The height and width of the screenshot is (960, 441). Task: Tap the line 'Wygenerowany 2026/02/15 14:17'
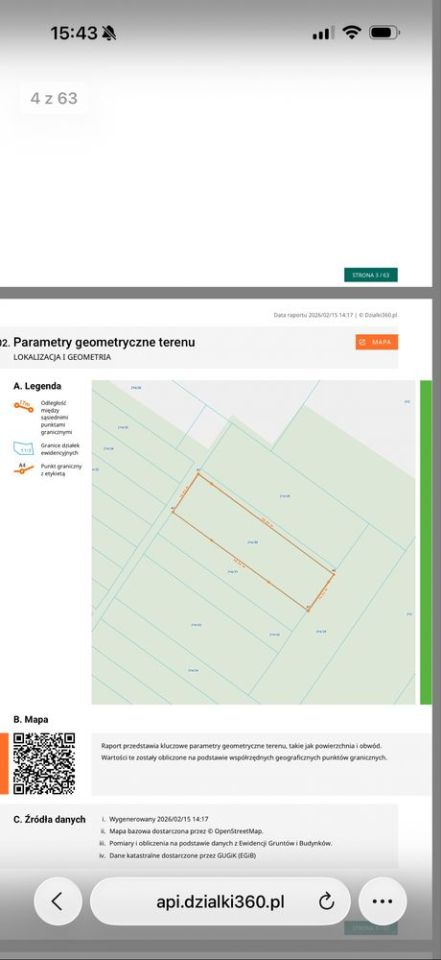click(159, 819)
